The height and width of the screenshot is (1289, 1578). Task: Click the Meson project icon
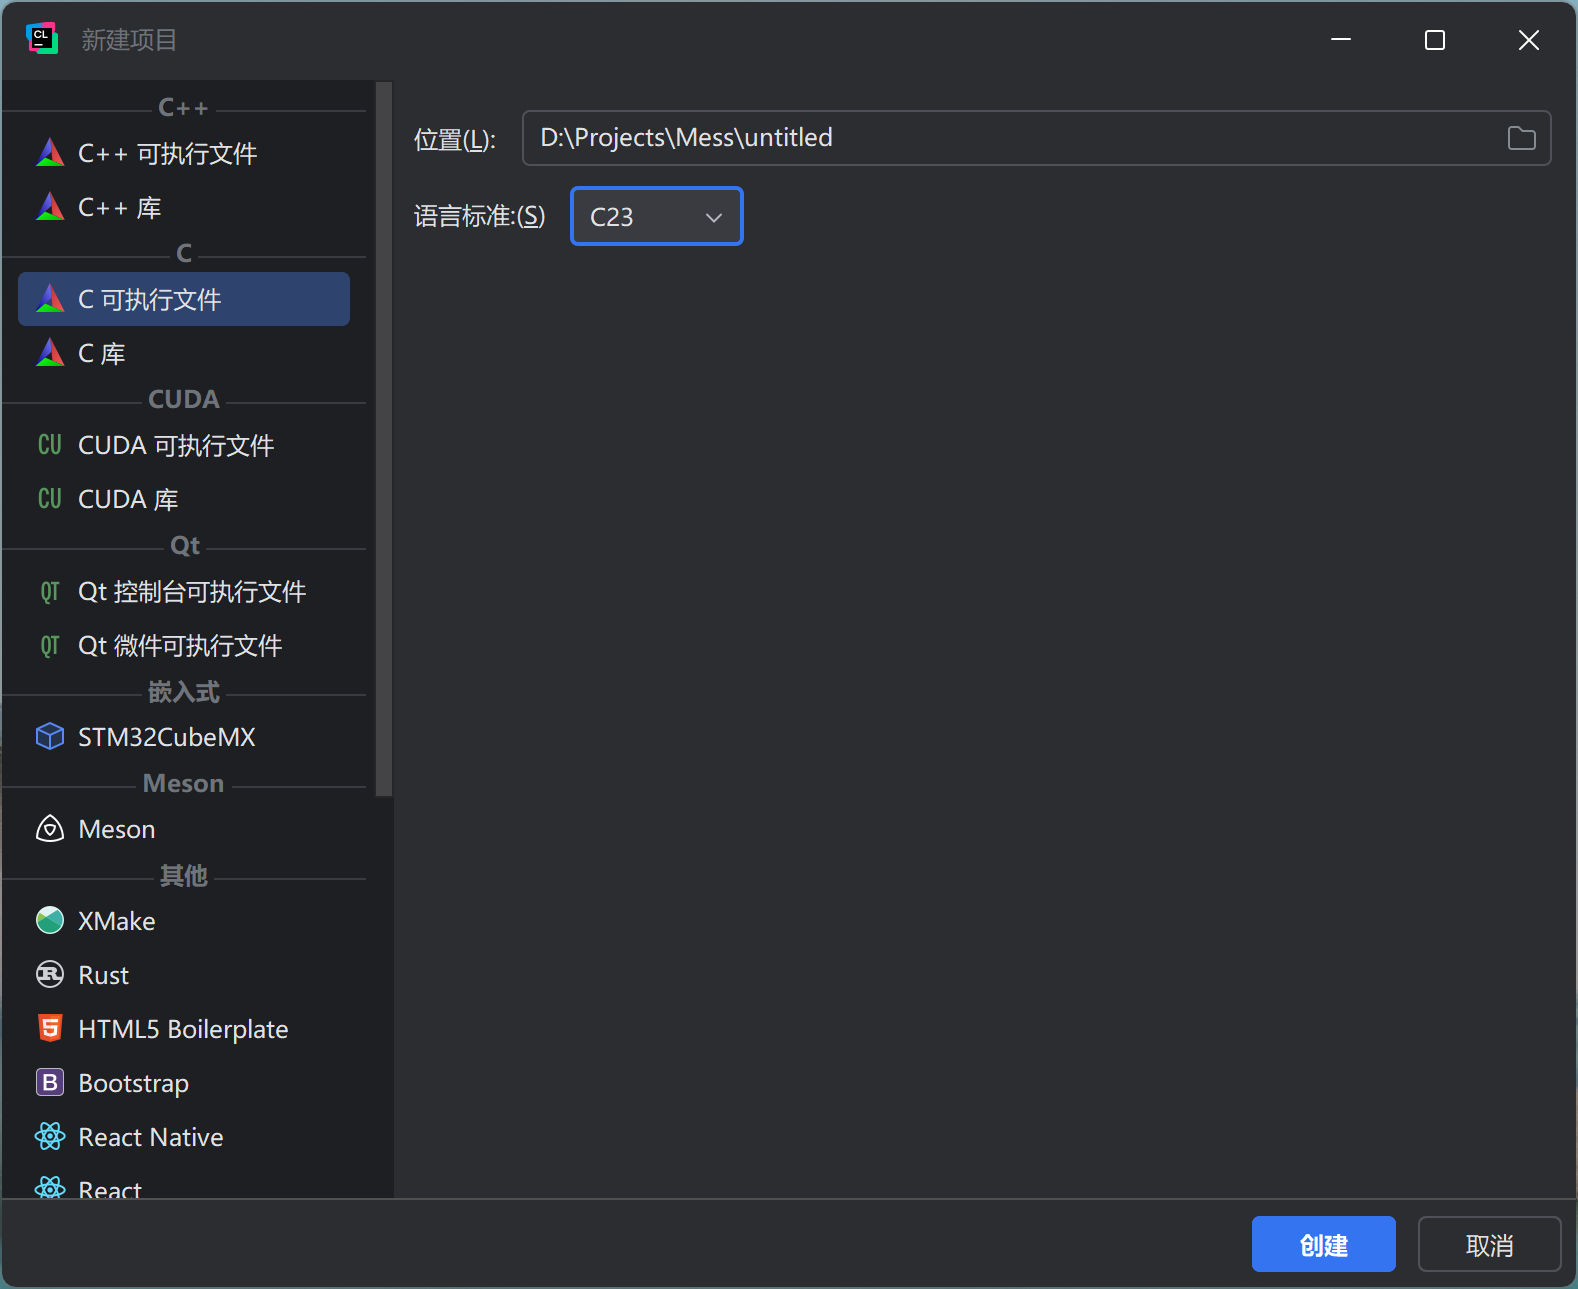50,829
